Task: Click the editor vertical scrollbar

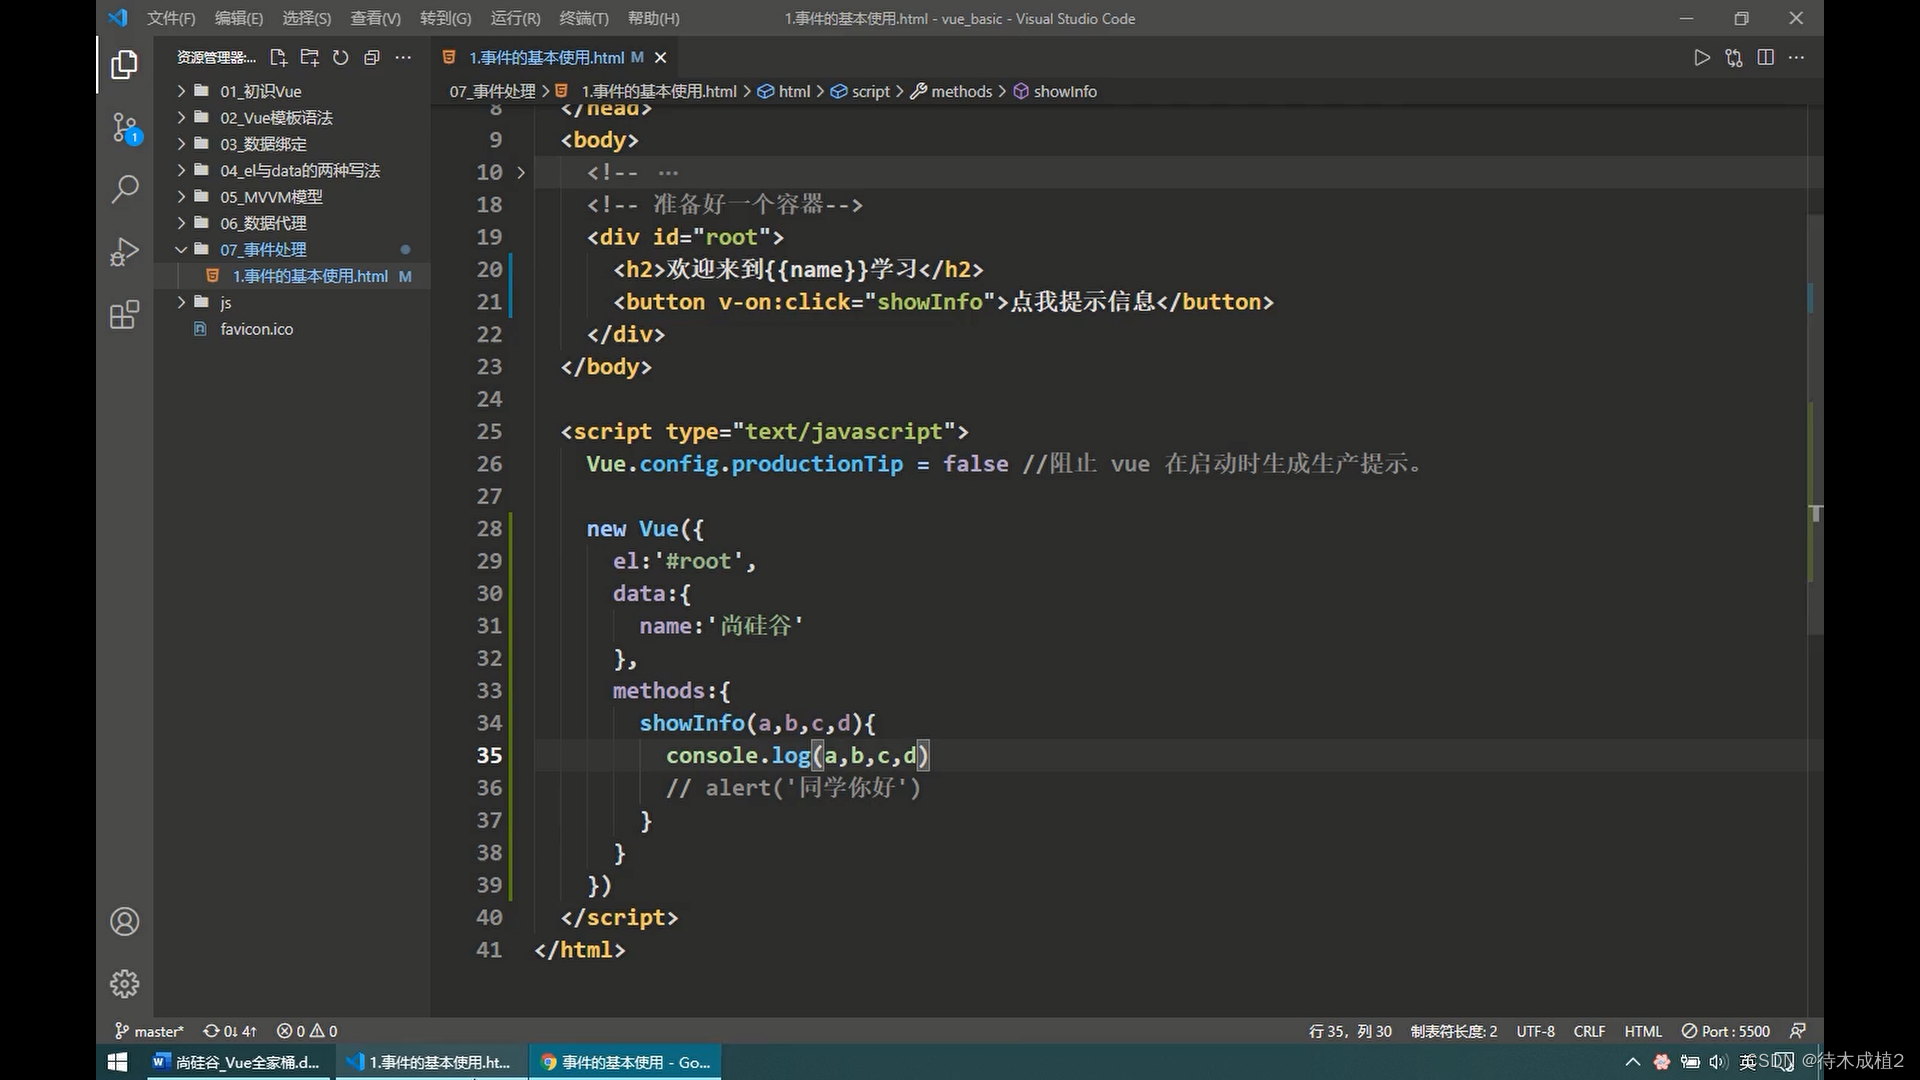Action: click(x=1816, y=425)
